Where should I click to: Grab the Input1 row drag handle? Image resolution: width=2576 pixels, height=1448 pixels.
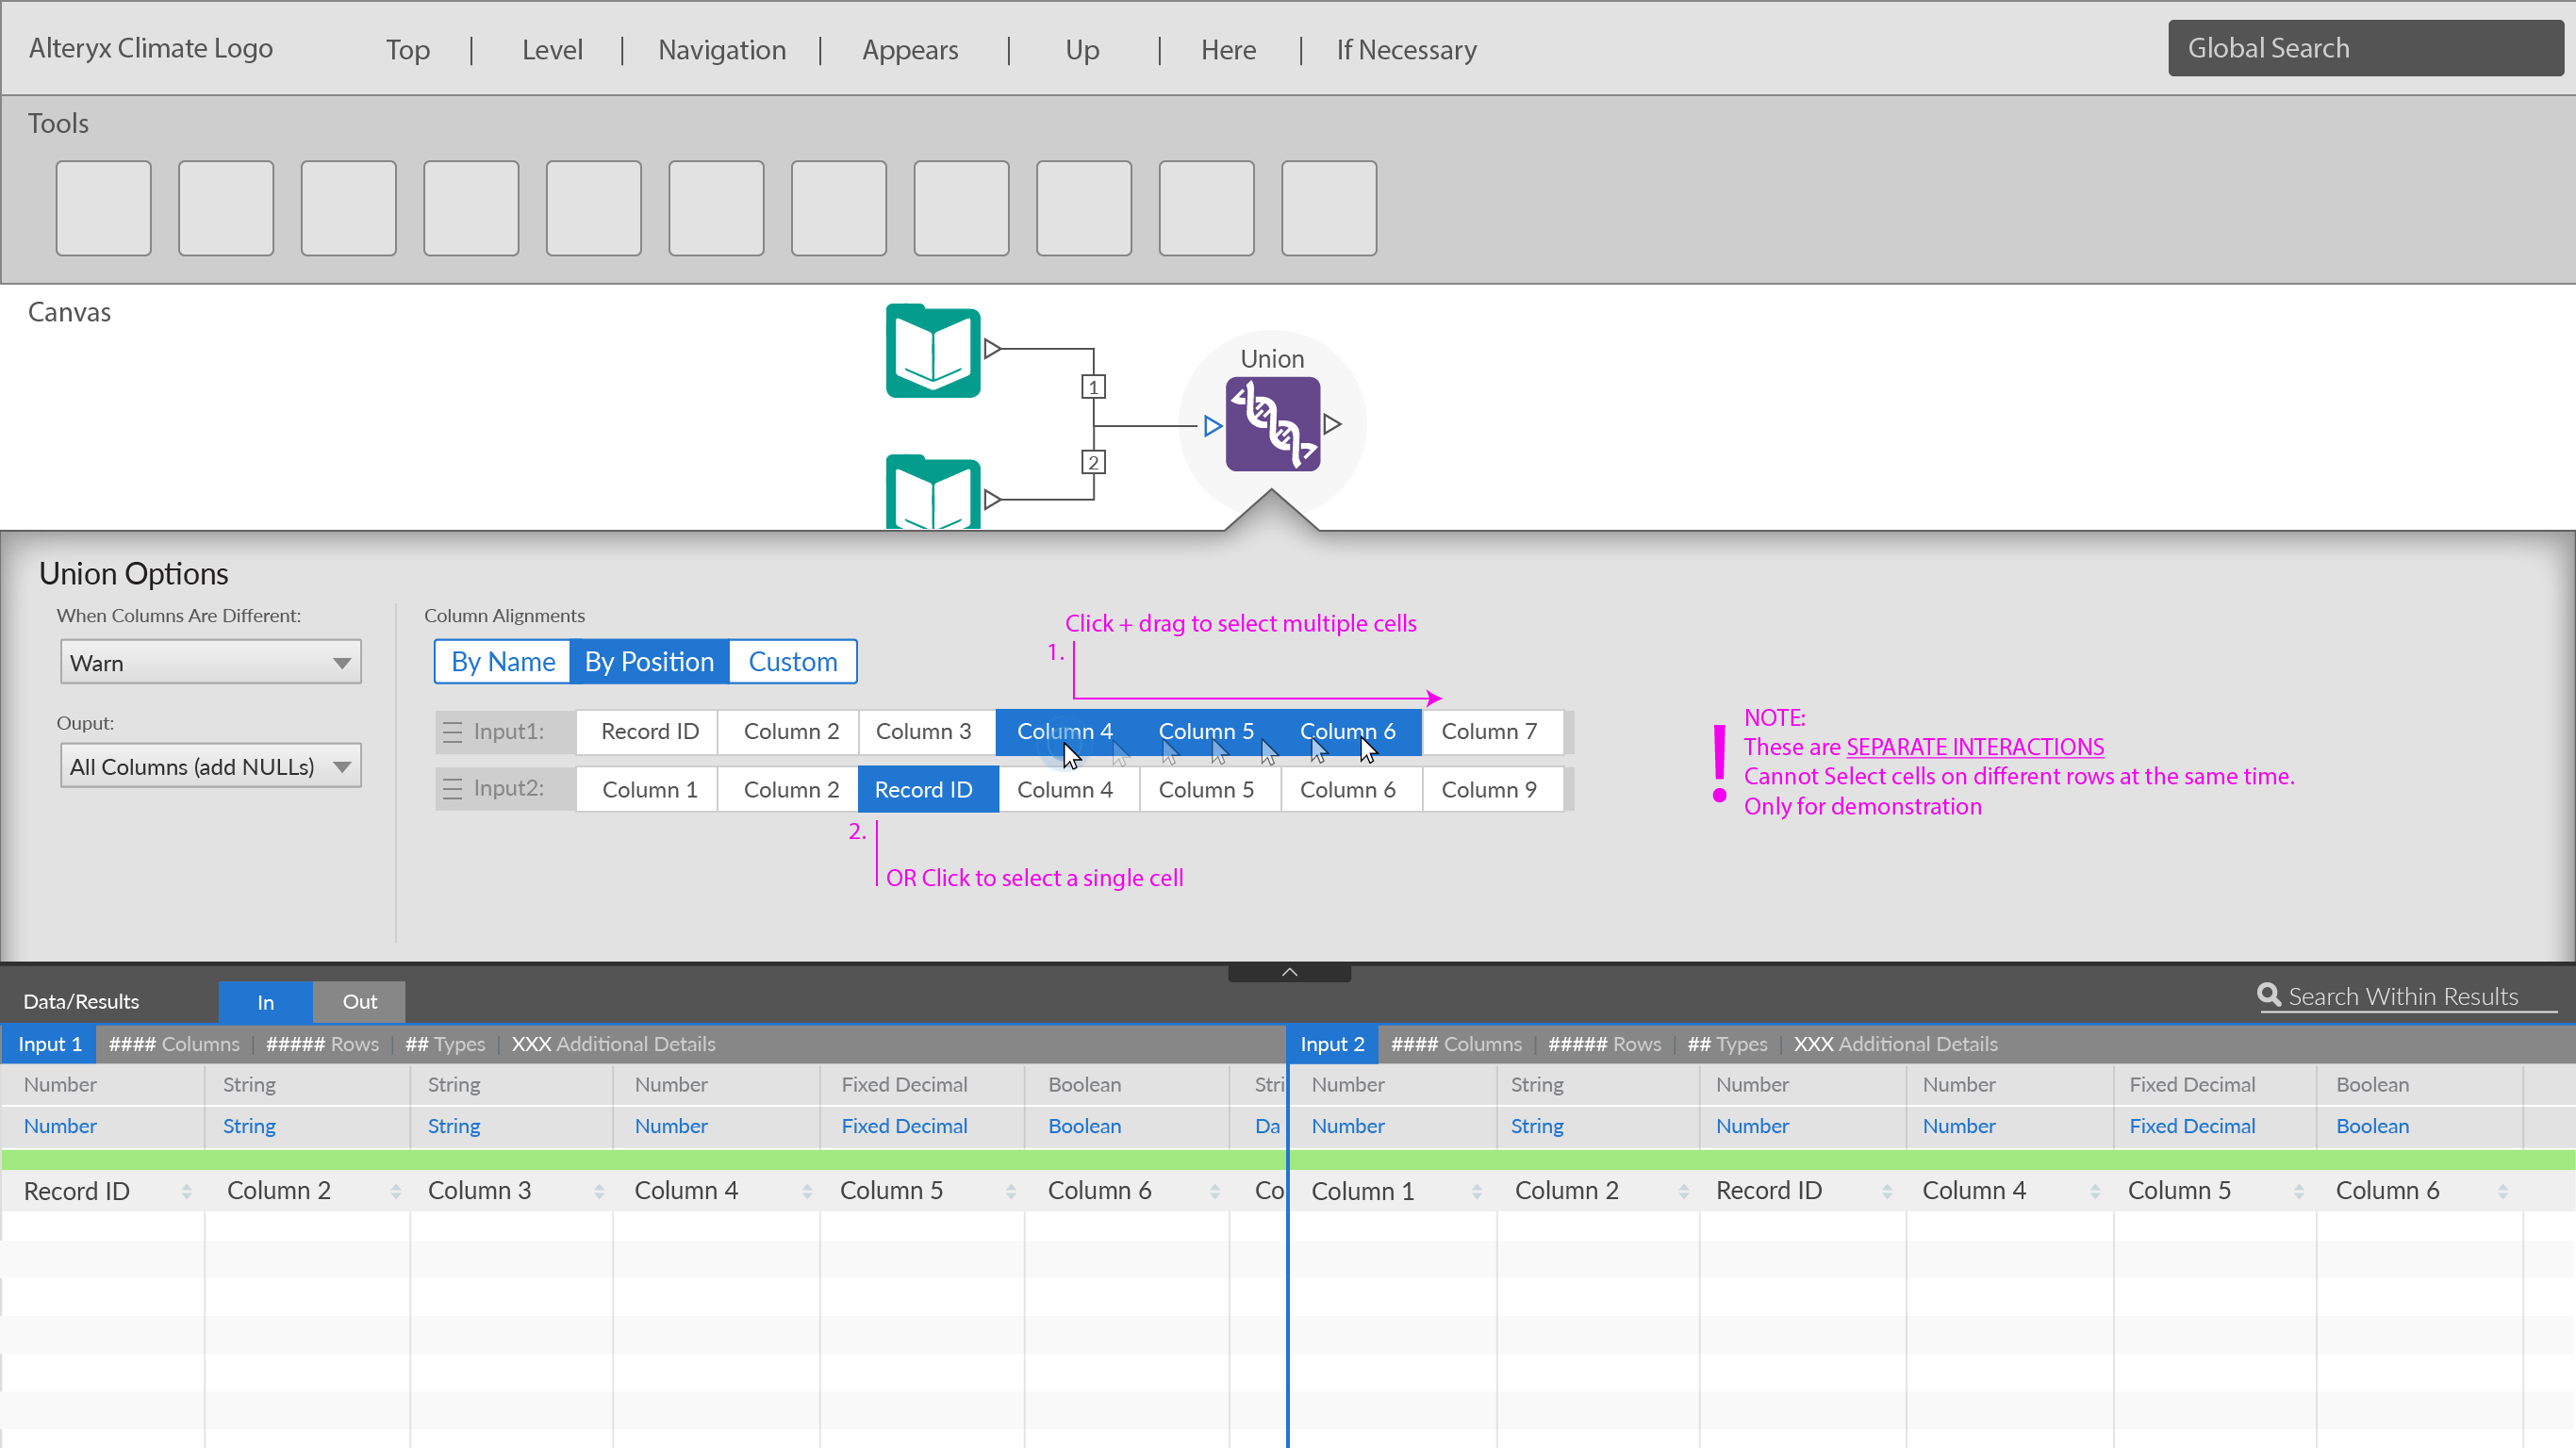[x=452, y=732]
